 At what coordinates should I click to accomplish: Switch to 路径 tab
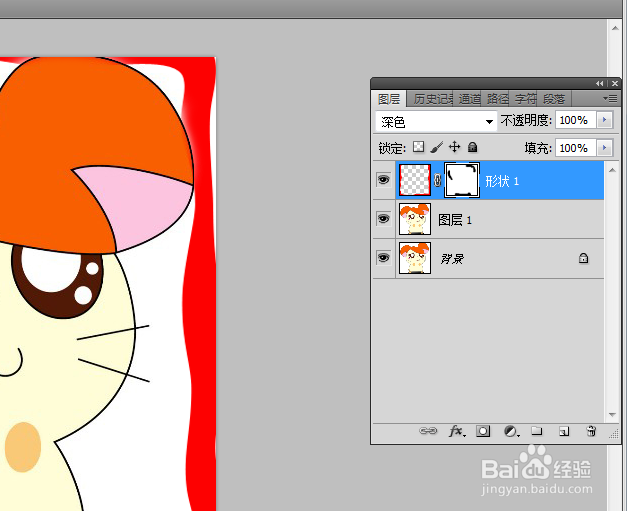pyautogui.click(x=497, y=99)
